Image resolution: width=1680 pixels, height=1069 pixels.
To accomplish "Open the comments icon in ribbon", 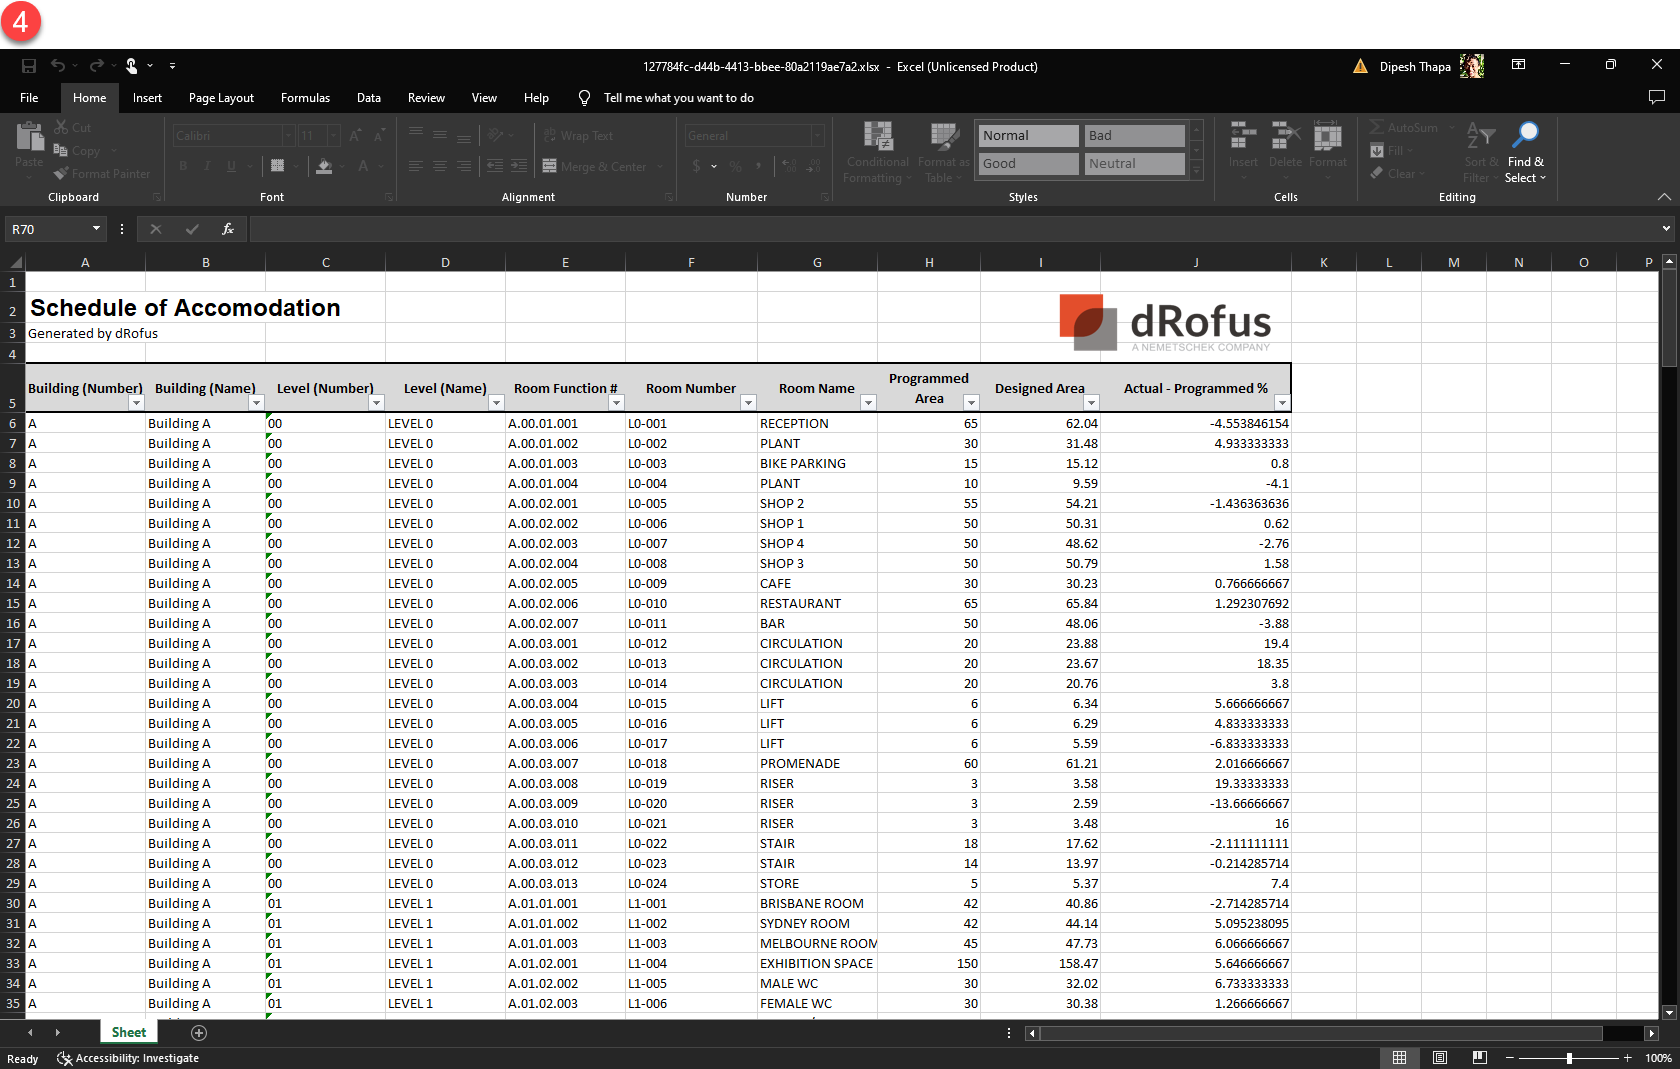I will point(1656,98).
